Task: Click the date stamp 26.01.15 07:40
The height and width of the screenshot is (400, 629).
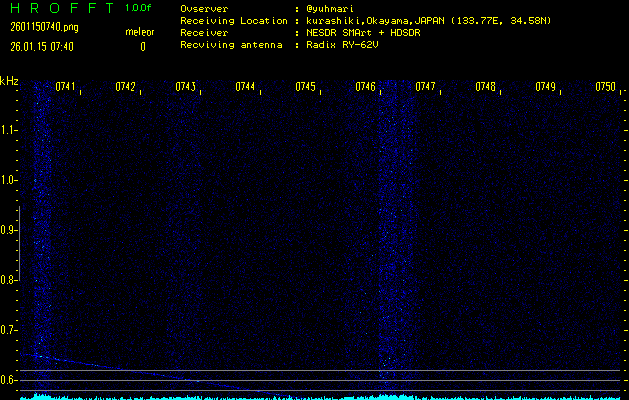Action: click(x=42, y=47)
